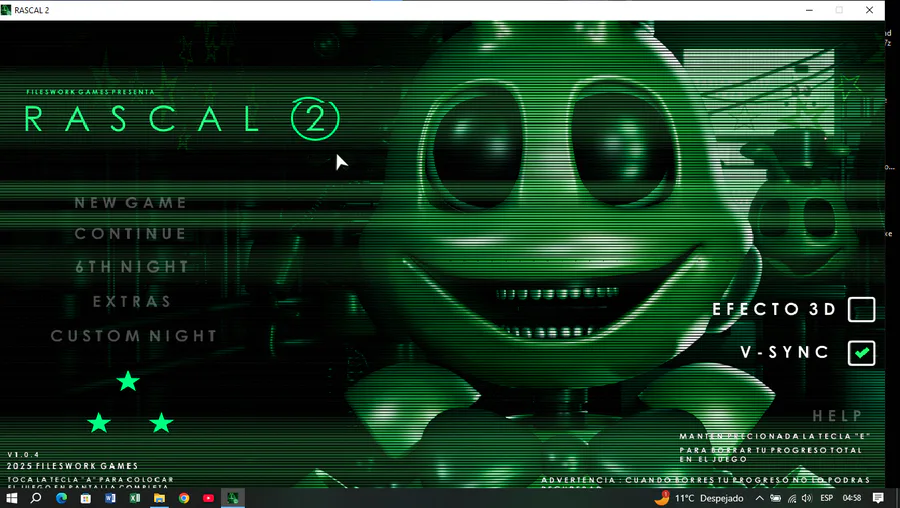Click the '2025 FILESWORK GAMES' text
The width and height of the screenshot is (900, 508).
73,466
